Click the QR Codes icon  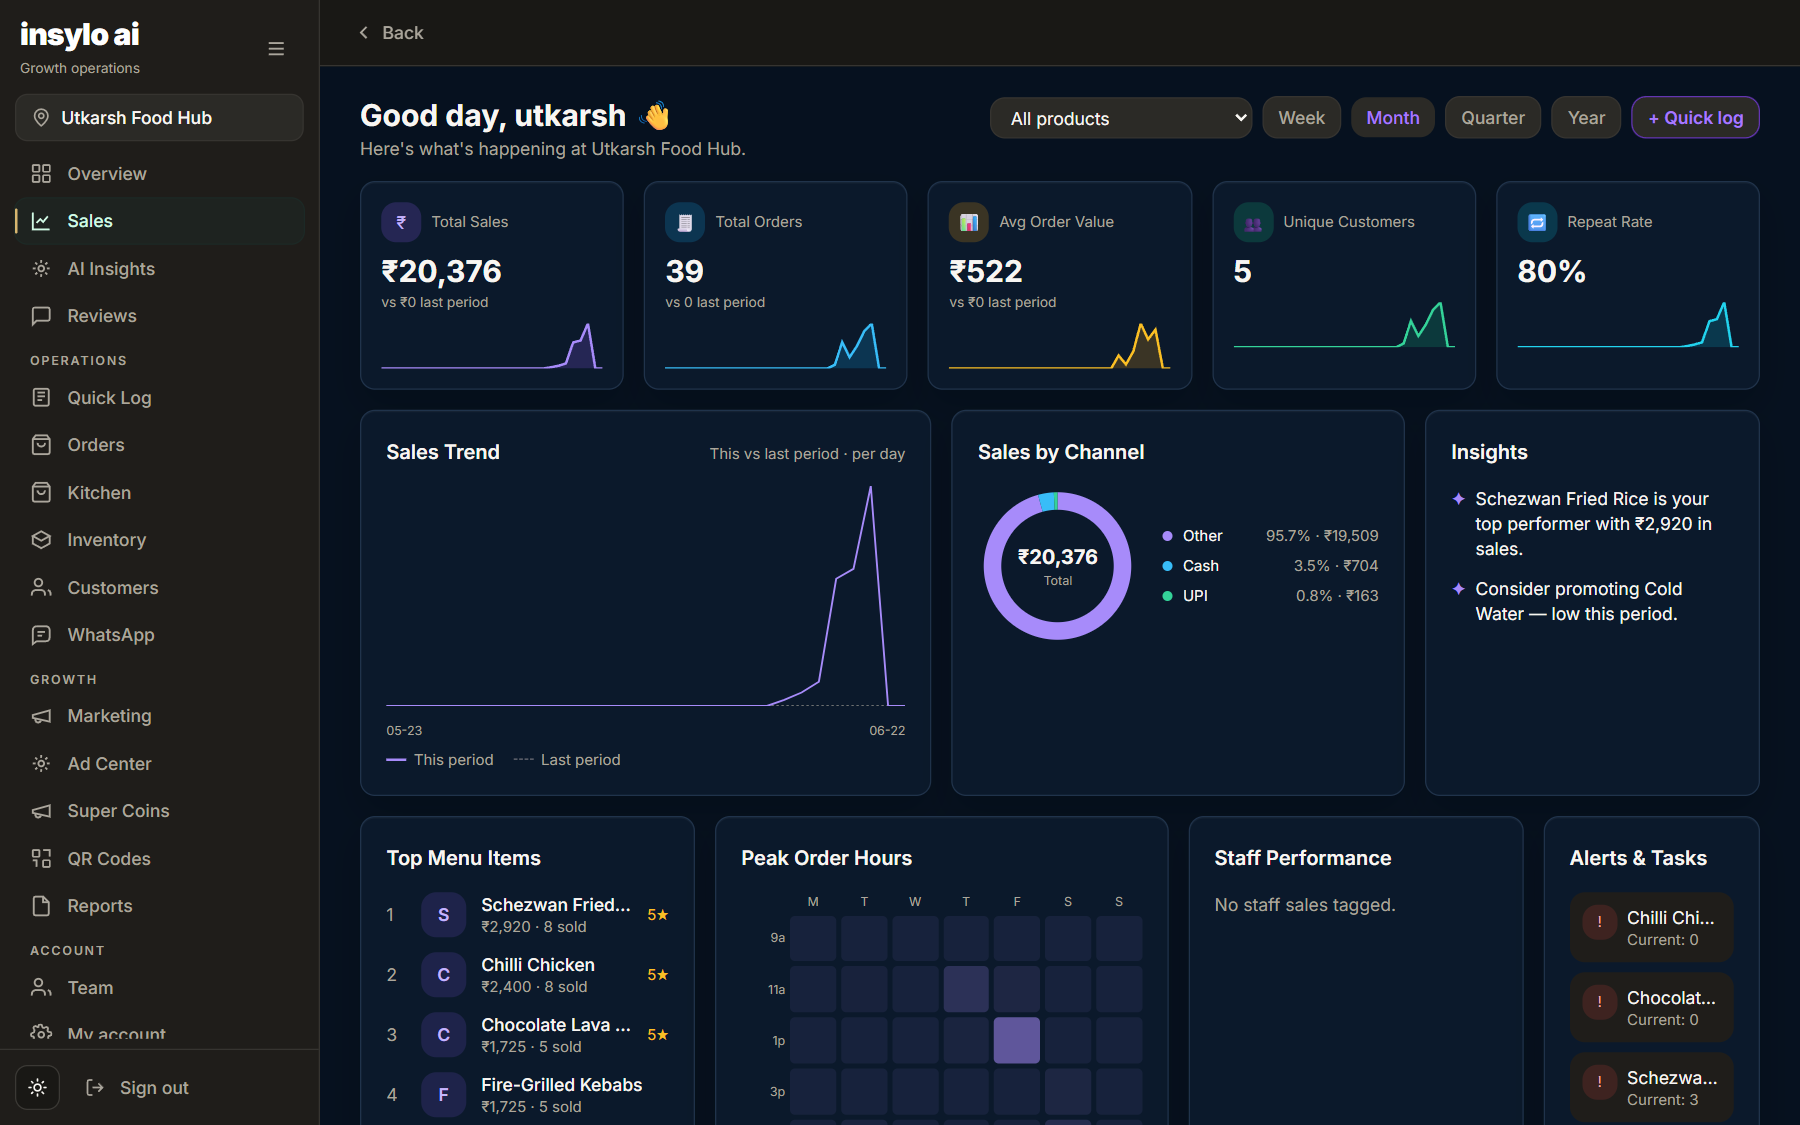[41, 859]
